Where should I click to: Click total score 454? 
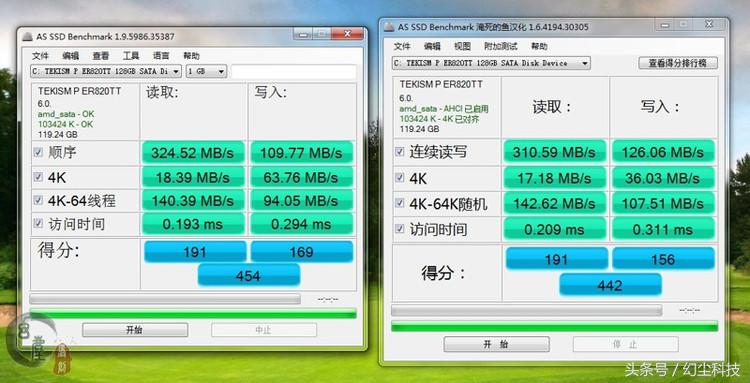248,275
